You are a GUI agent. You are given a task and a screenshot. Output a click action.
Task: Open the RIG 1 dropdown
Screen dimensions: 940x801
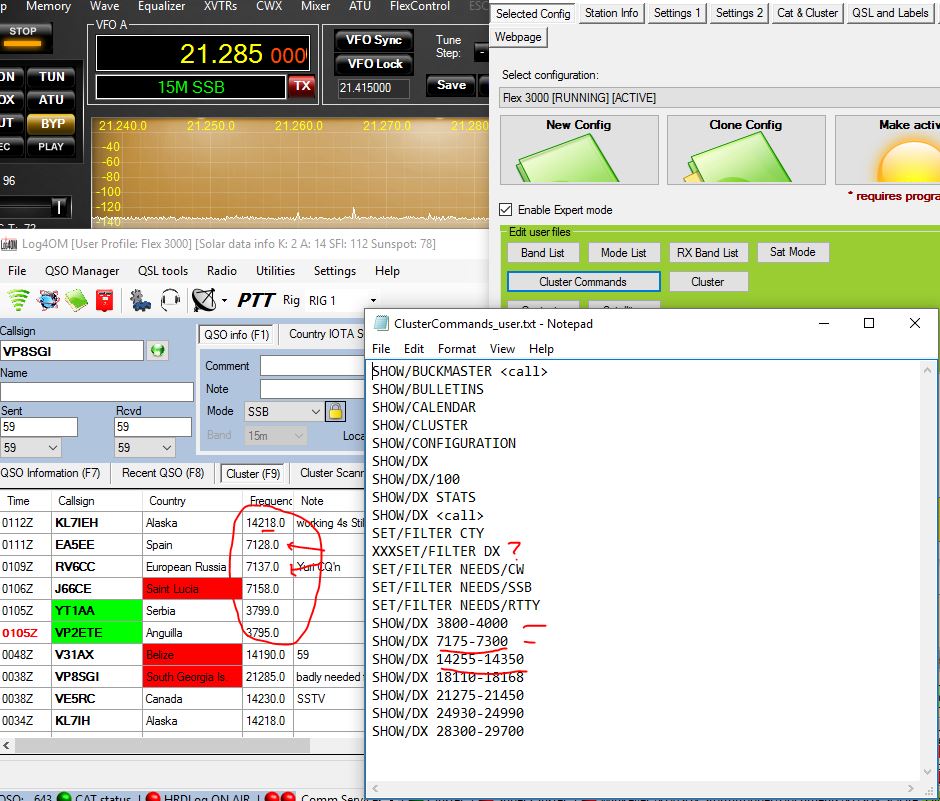click(373, 300)
